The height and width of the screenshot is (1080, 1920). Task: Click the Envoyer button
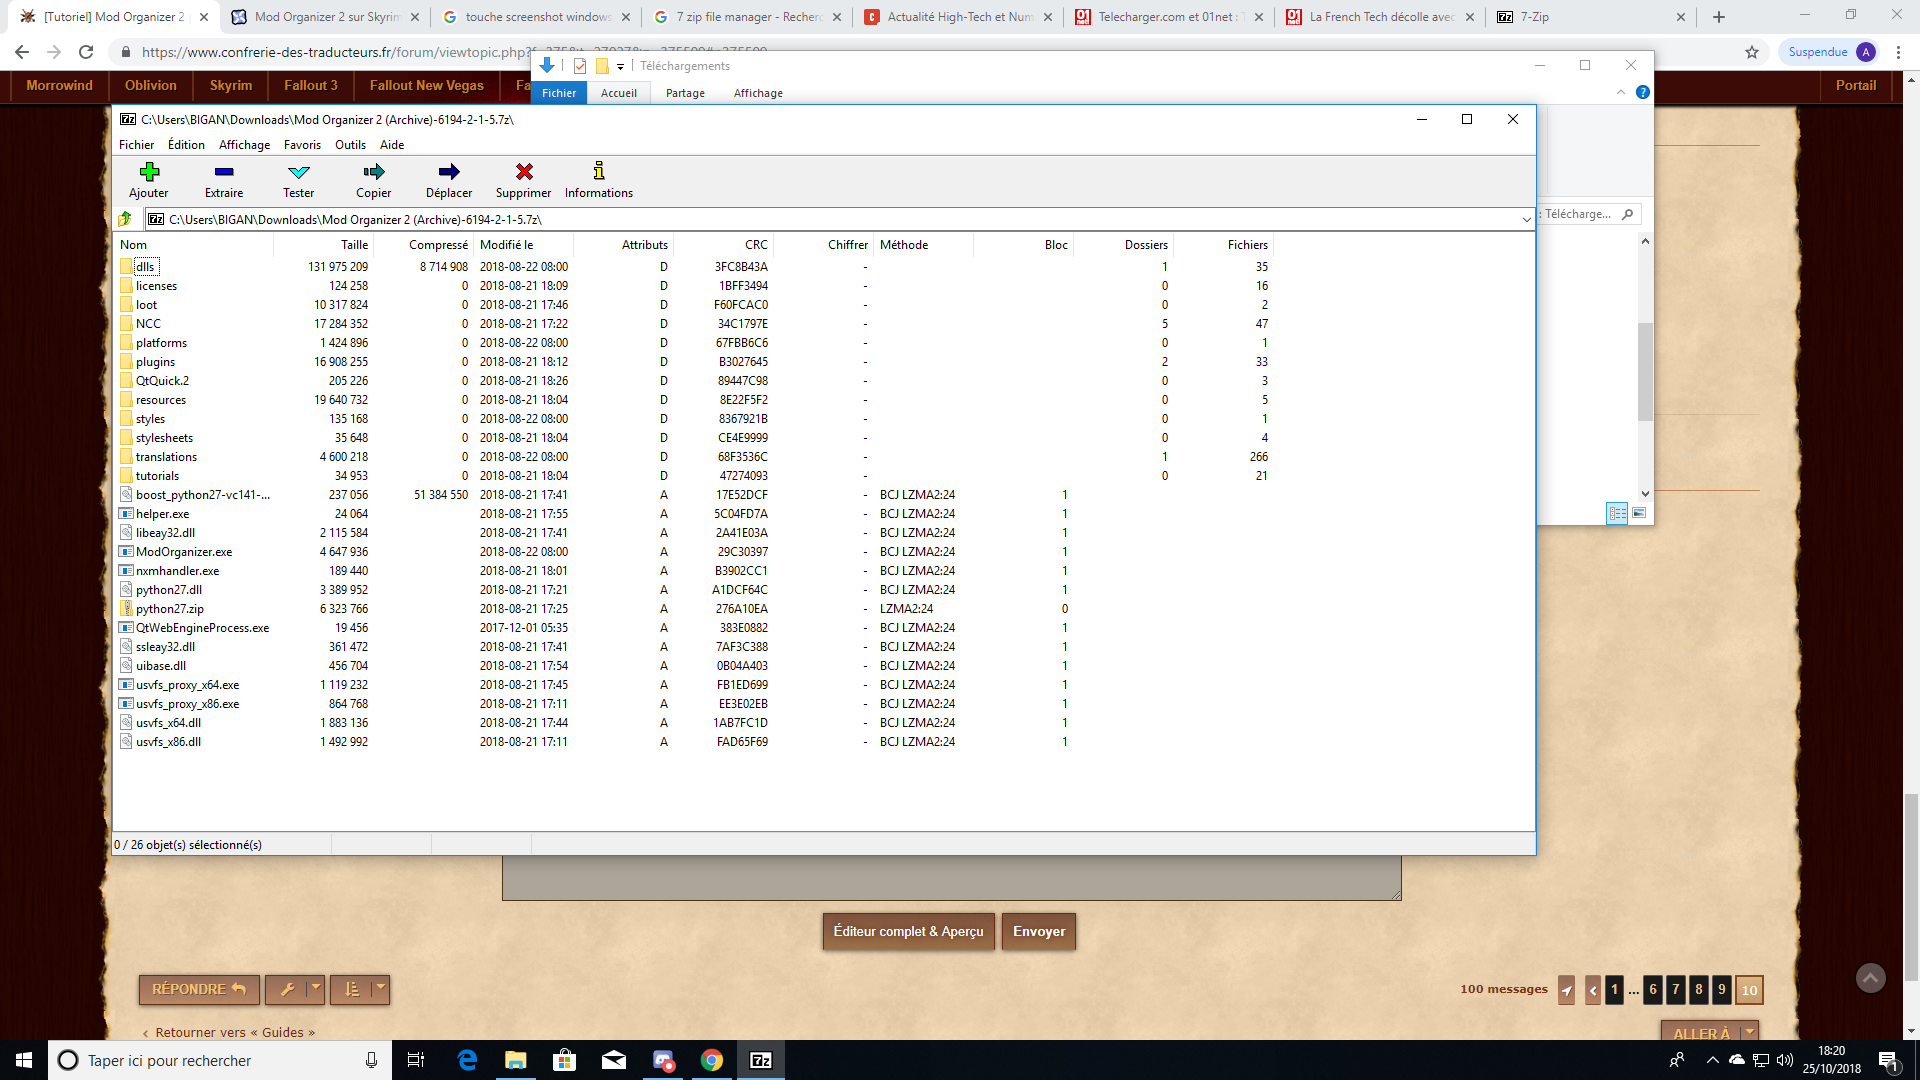pyautogui.click(x=1039, y=931)
